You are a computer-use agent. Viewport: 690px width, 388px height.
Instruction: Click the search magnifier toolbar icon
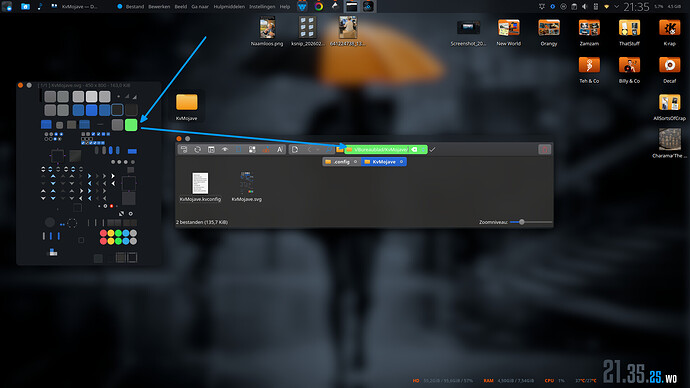(329, 150)
